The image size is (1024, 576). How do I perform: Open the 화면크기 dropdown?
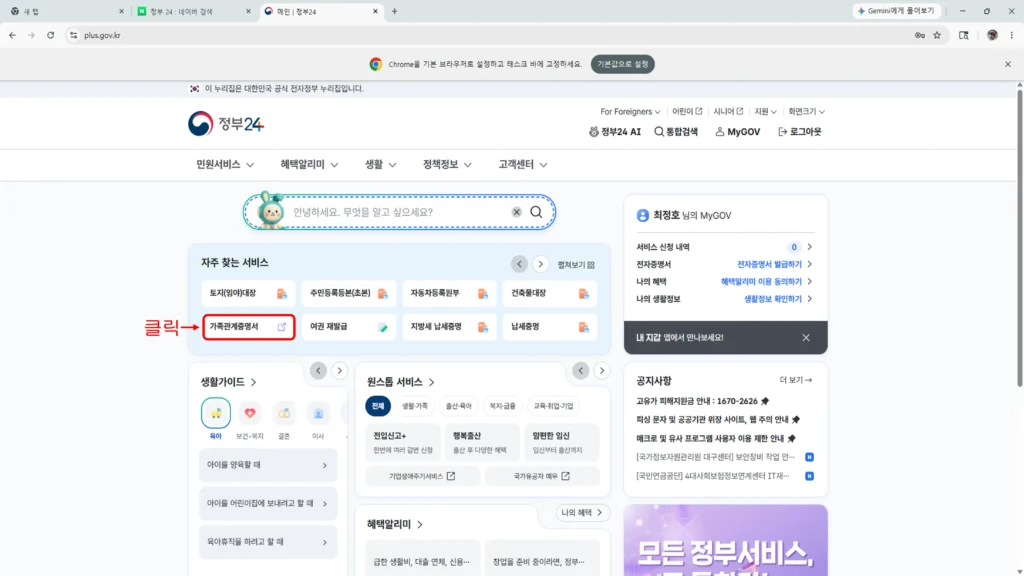806,112
